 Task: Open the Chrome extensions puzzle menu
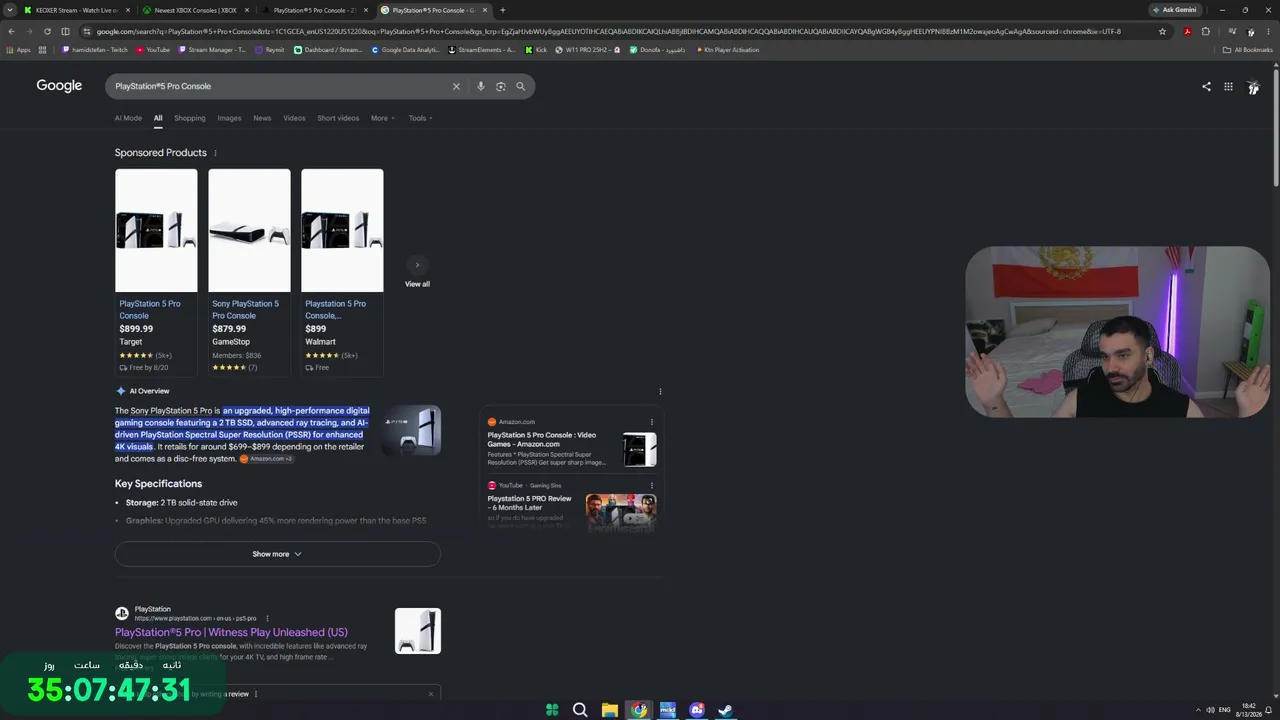point(1205,31)
